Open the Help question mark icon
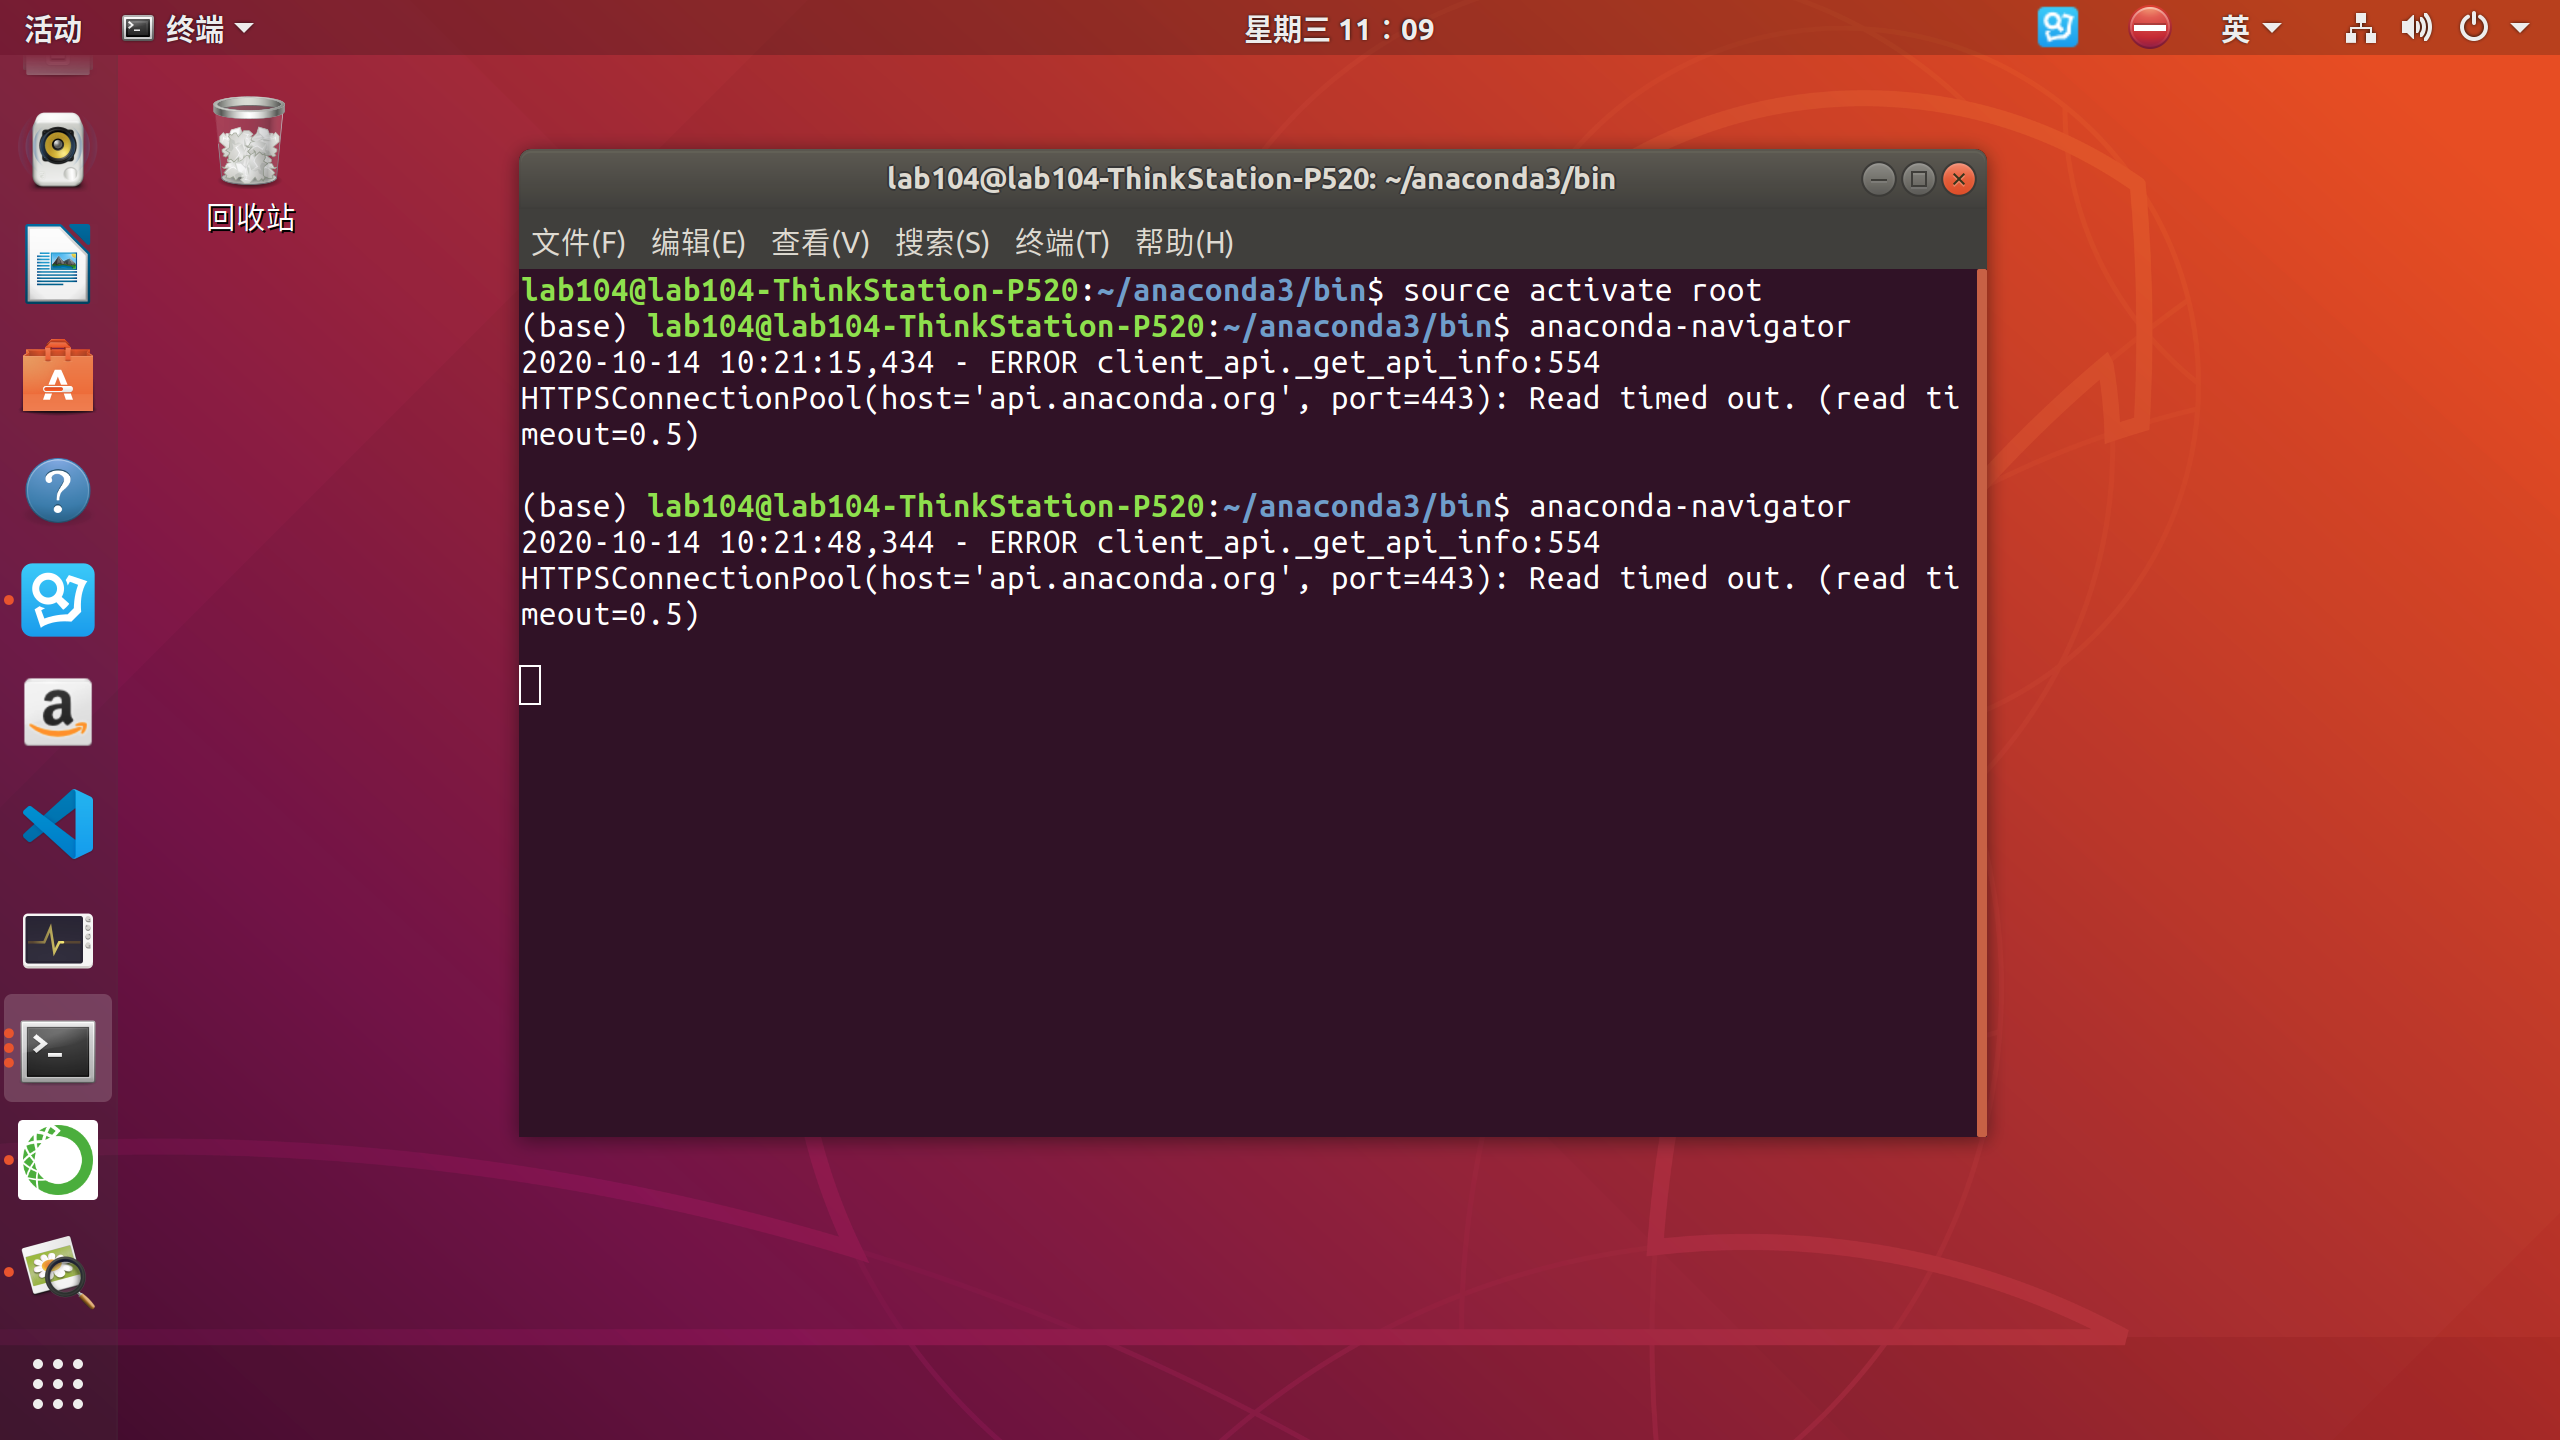The height and width of the screenshot is (1440, 2560). pos(58,490)
